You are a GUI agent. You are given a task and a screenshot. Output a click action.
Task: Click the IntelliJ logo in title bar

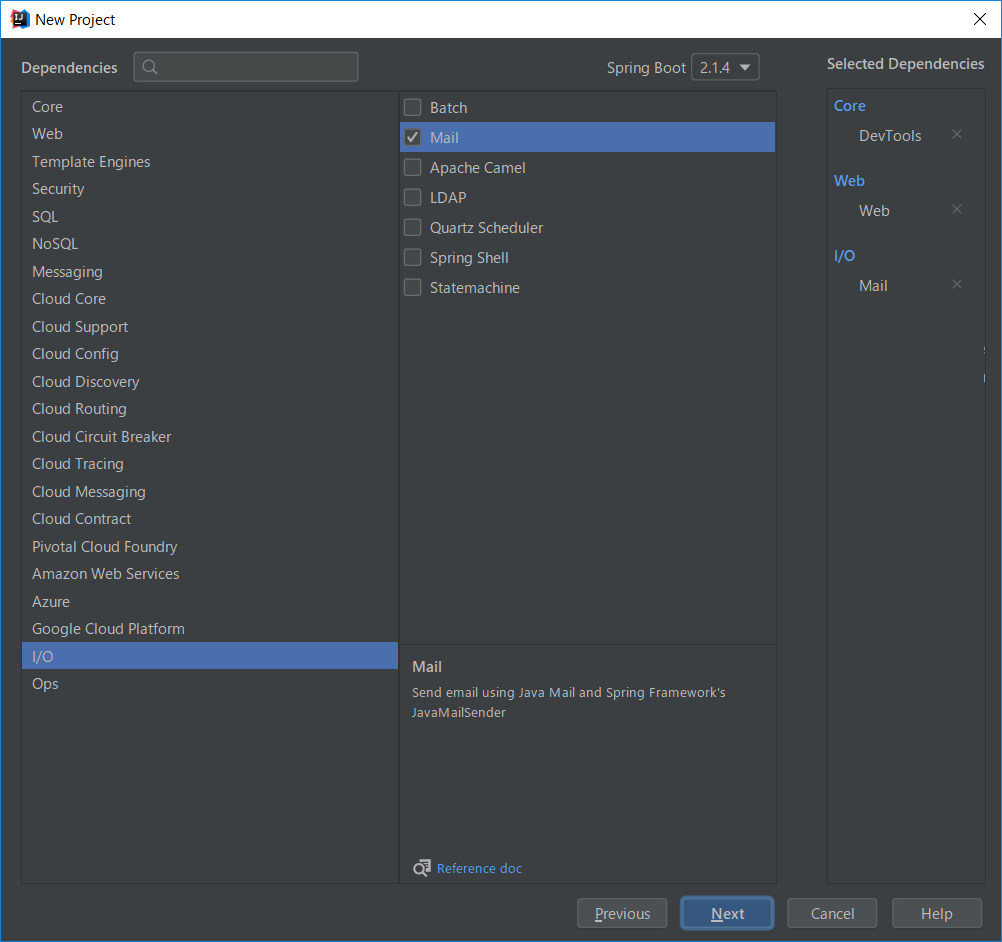(x=20, y=19)
